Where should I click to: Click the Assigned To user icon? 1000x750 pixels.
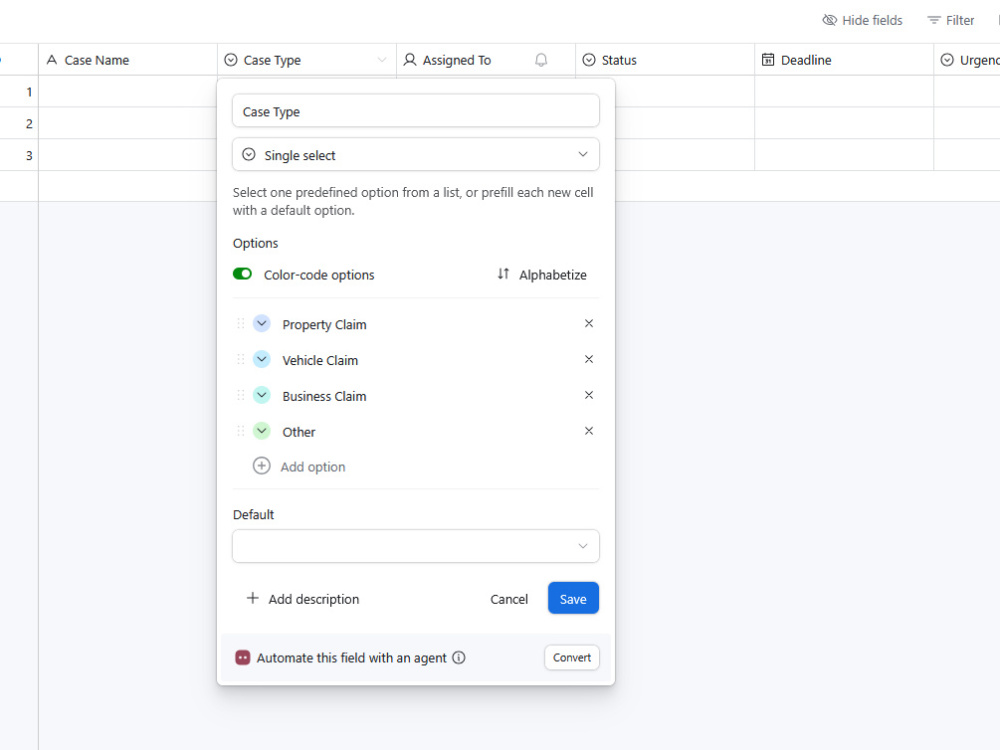[410, 60]
